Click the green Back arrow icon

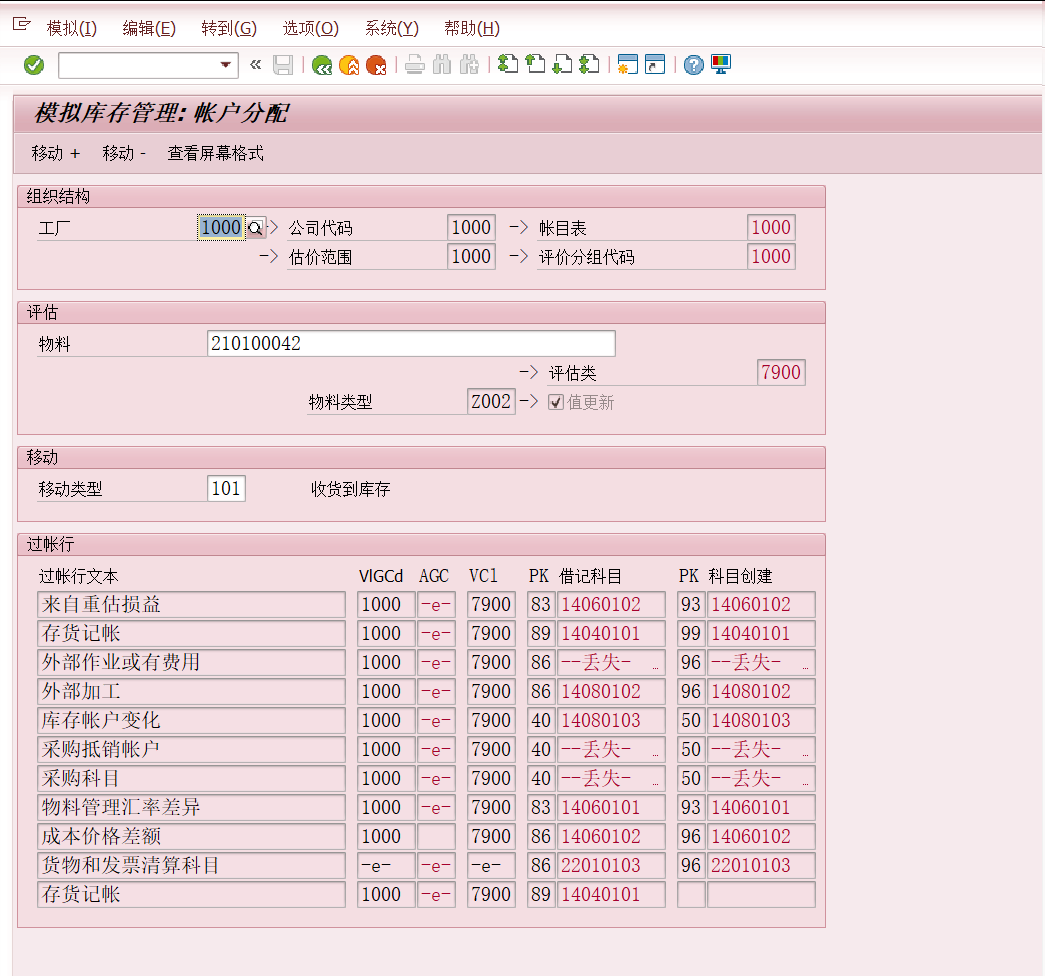(x=322, y=65)
